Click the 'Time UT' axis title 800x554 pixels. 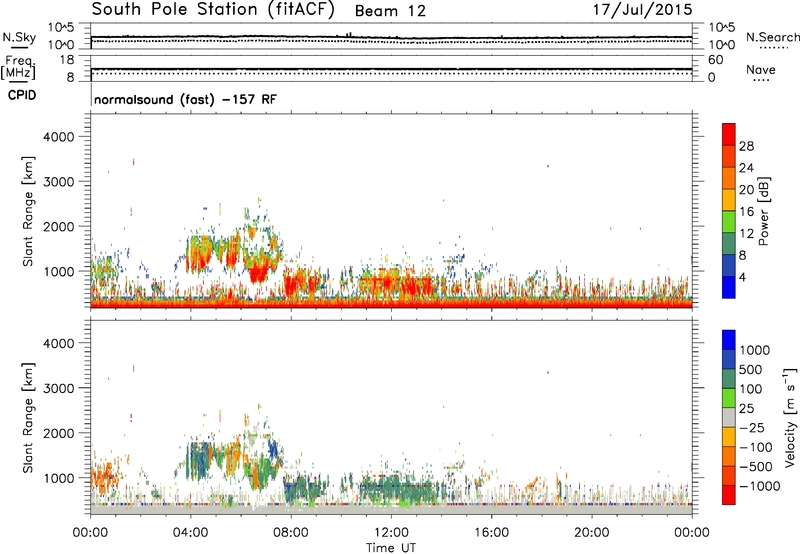pos(391,548)
